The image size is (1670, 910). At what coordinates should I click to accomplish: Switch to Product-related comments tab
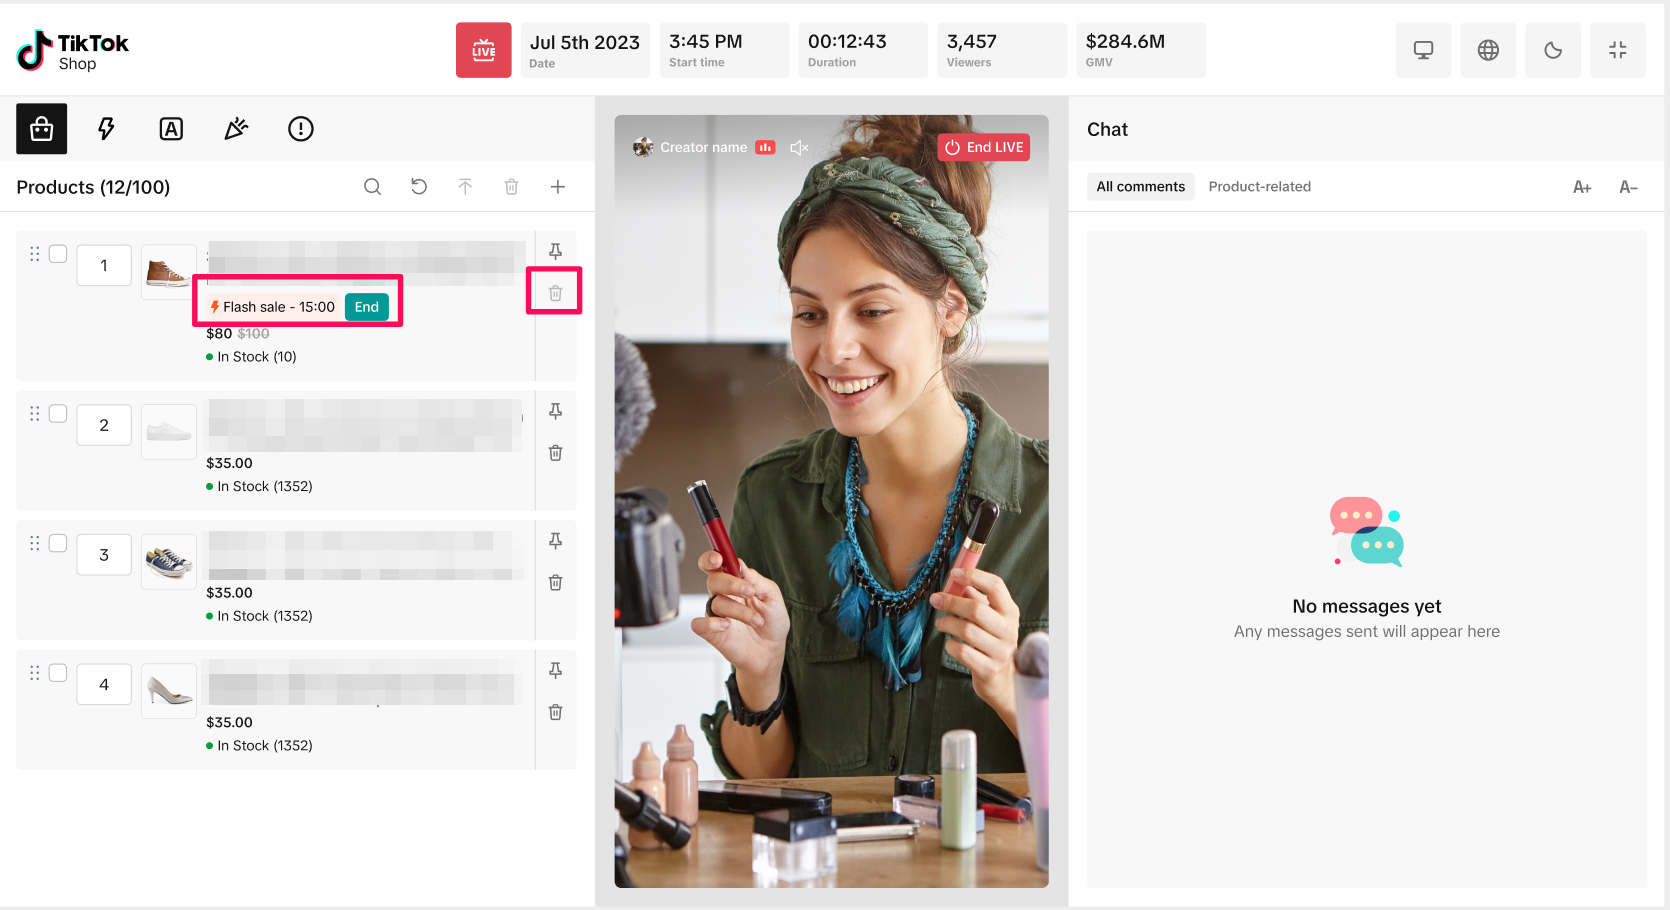1259,187
